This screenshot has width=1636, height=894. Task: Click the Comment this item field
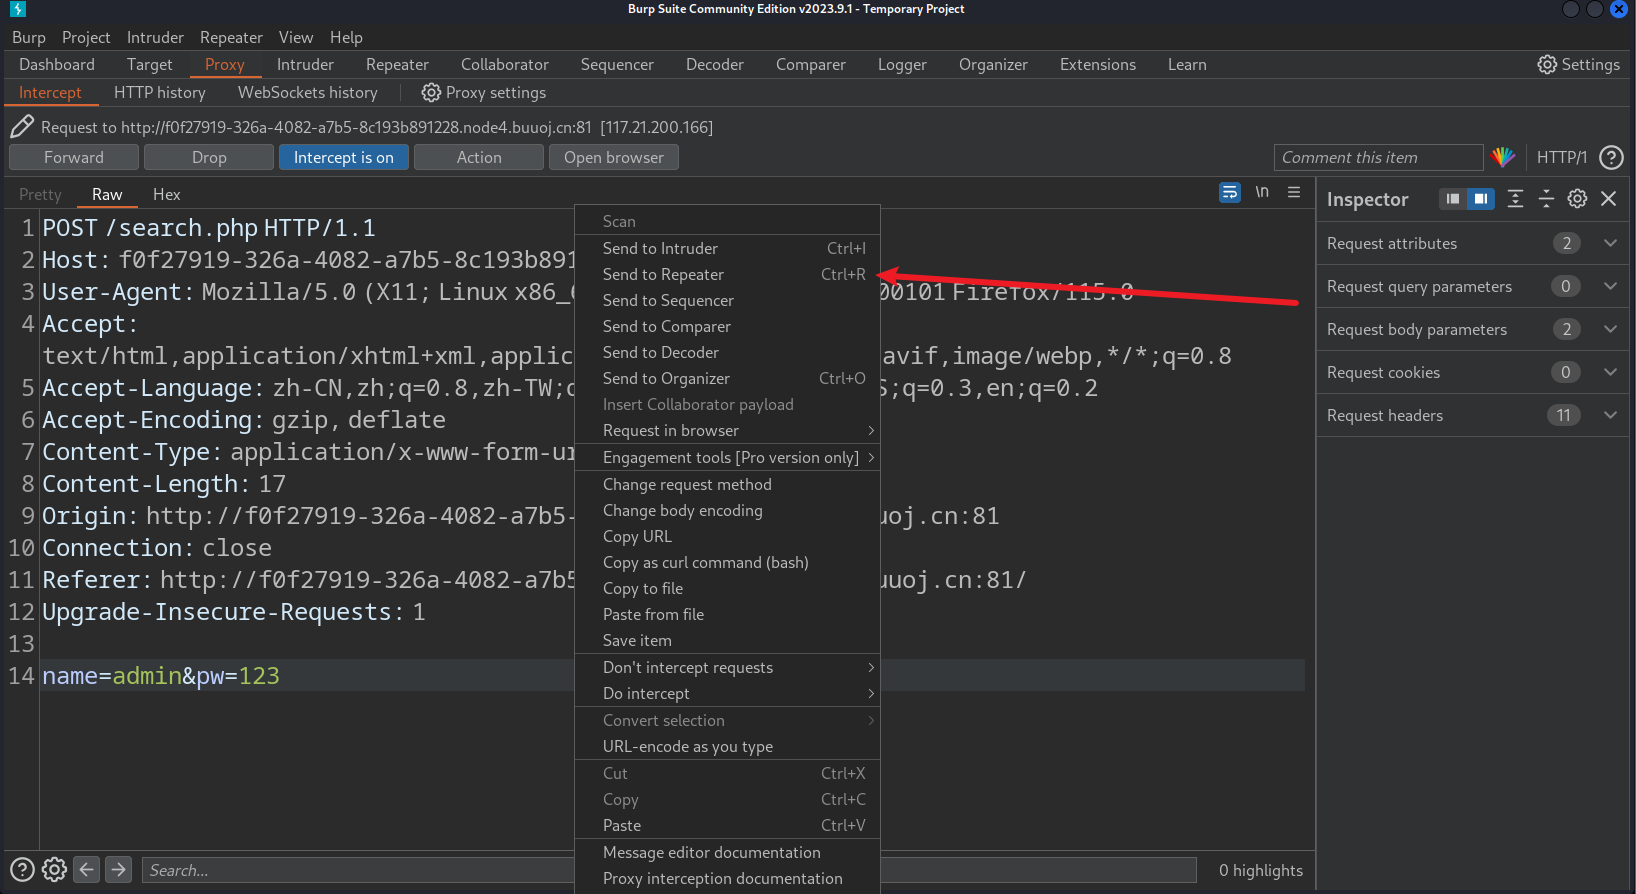(x=1378, y=157)
